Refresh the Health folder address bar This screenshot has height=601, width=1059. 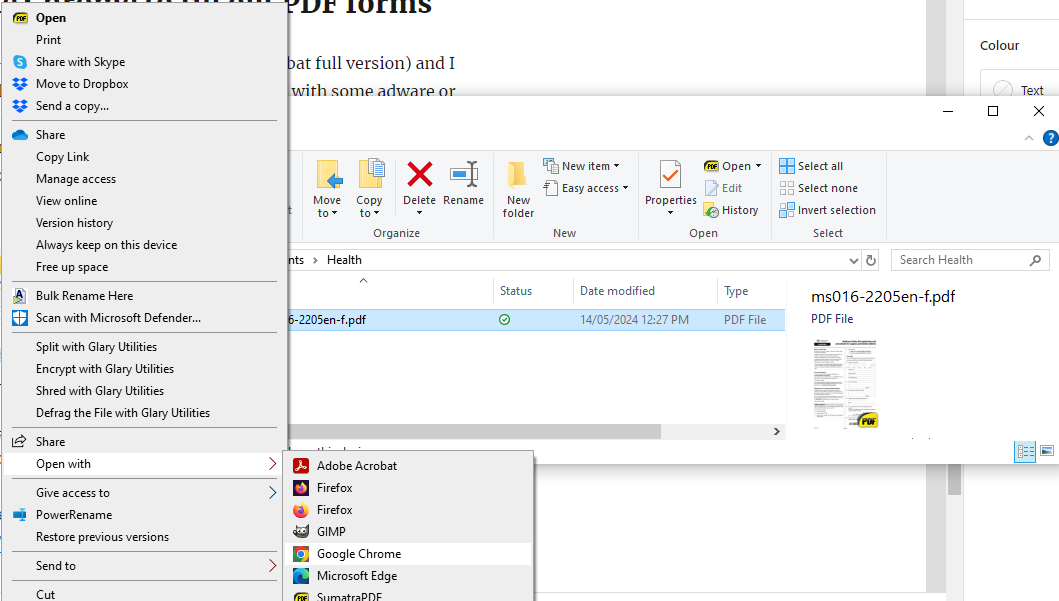coord(871,260)
